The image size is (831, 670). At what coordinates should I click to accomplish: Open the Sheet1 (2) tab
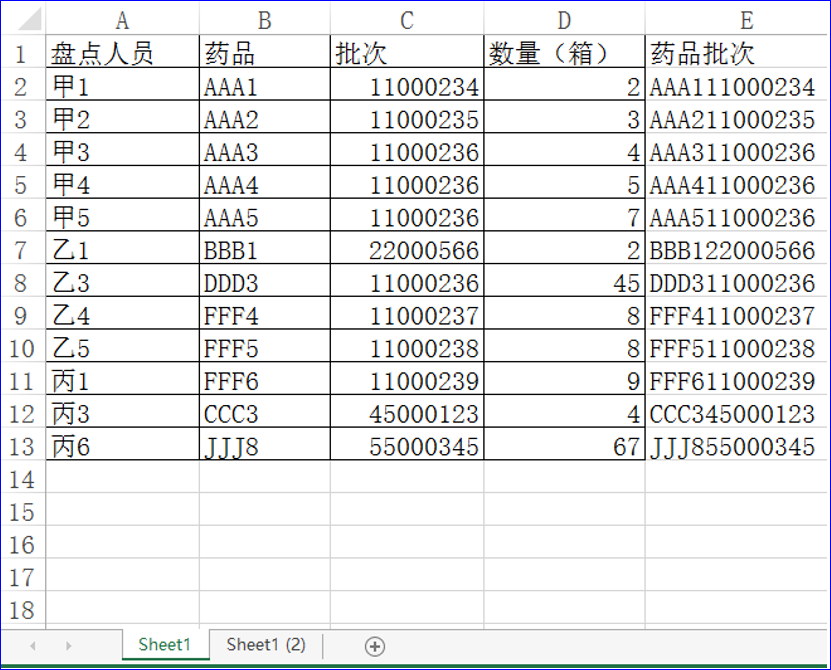coord(266,645)
